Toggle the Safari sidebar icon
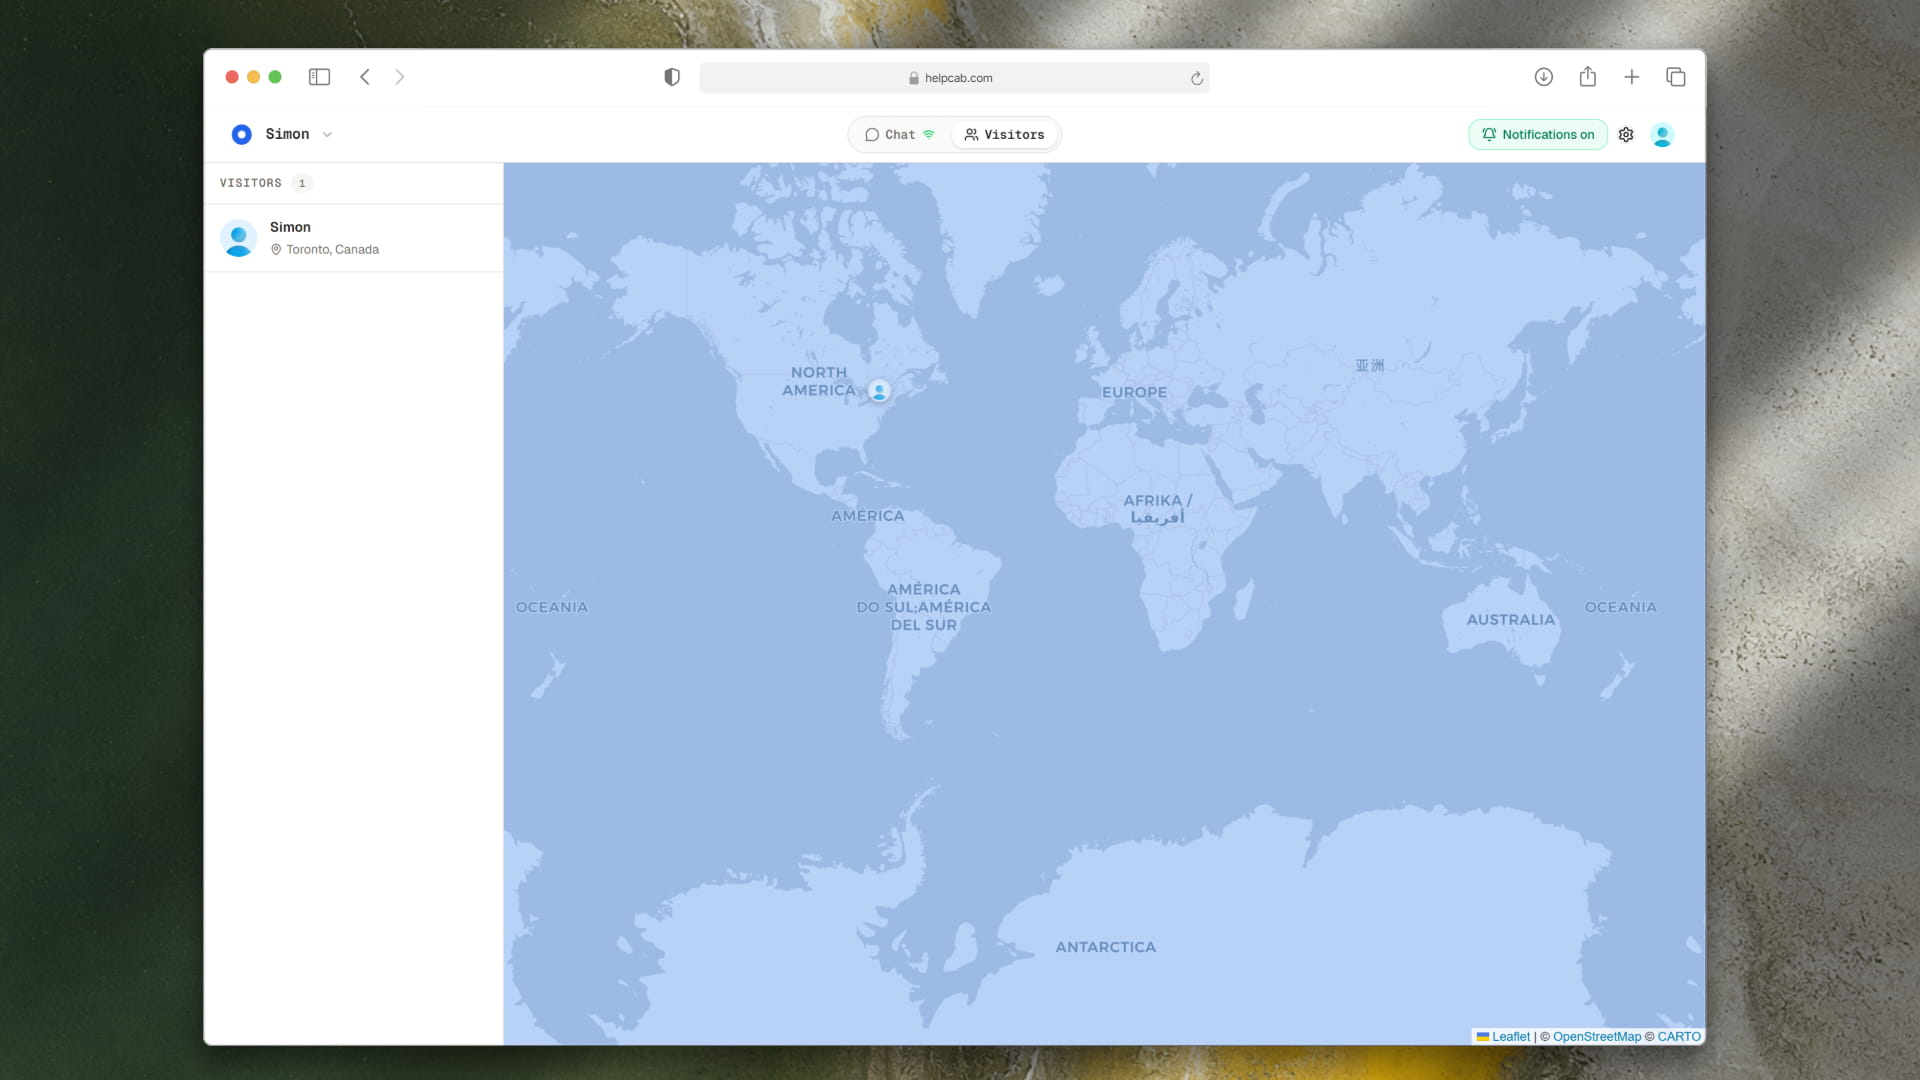This screenshot has height=1080, width=1920. click(319, 77)
